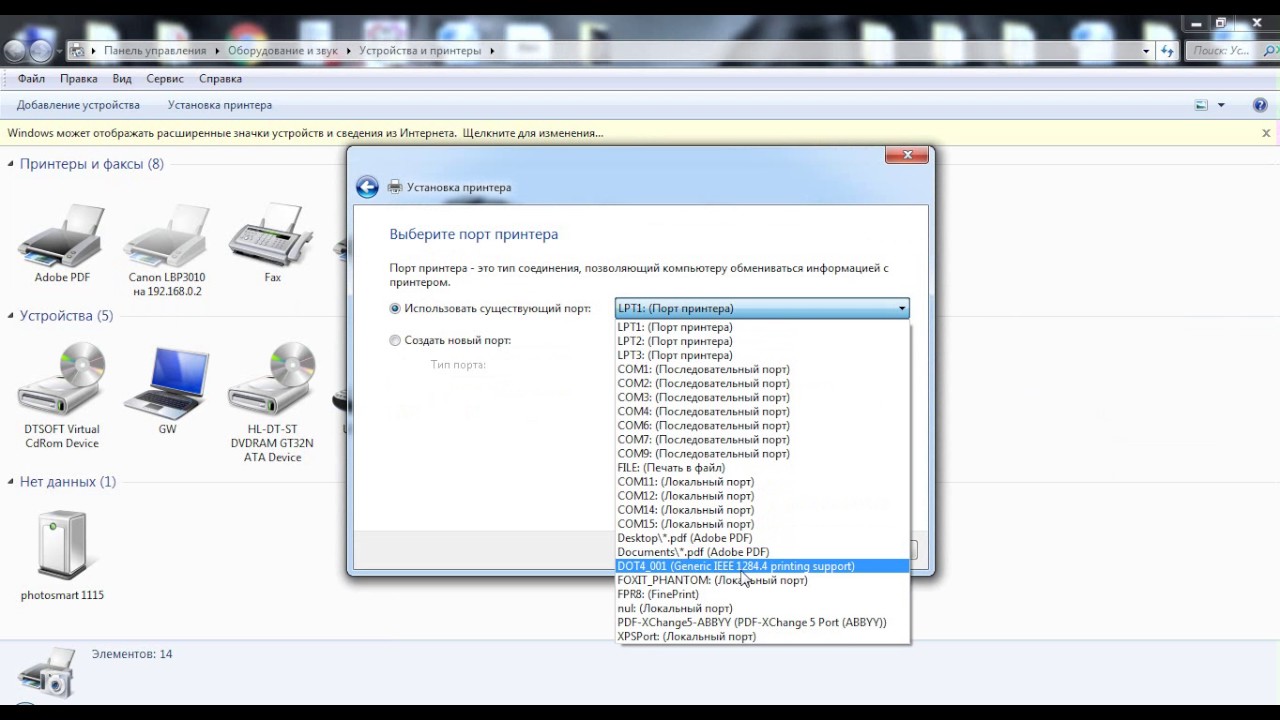Choose 'COM4: (Последовательный порт)' option
Viewport: 1280px width, 720px height.
(763, 411)
